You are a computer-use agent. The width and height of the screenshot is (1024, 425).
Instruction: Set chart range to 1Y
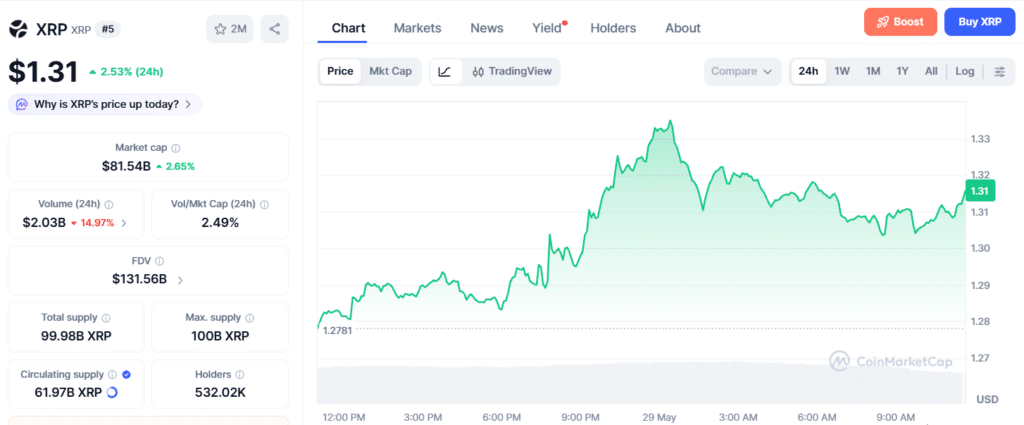tap(903, 72)
